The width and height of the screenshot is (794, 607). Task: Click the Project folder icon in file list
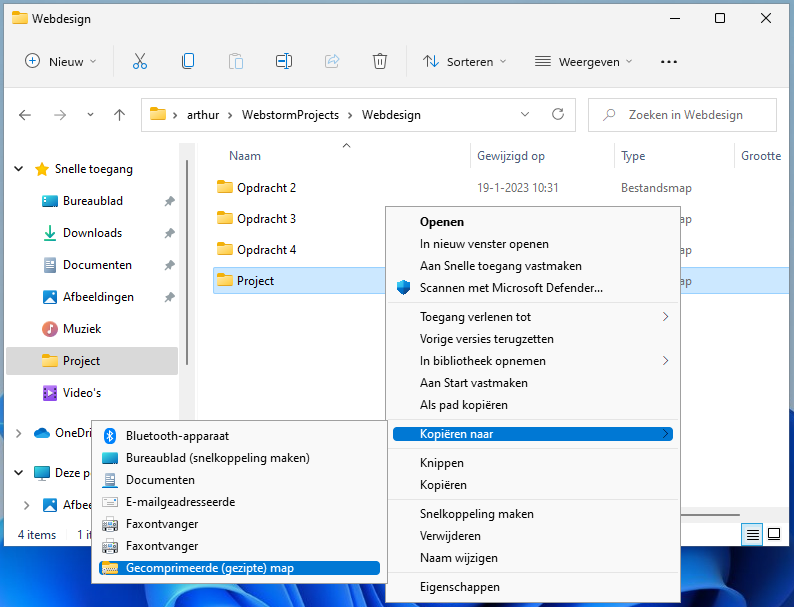coord(224,280)
